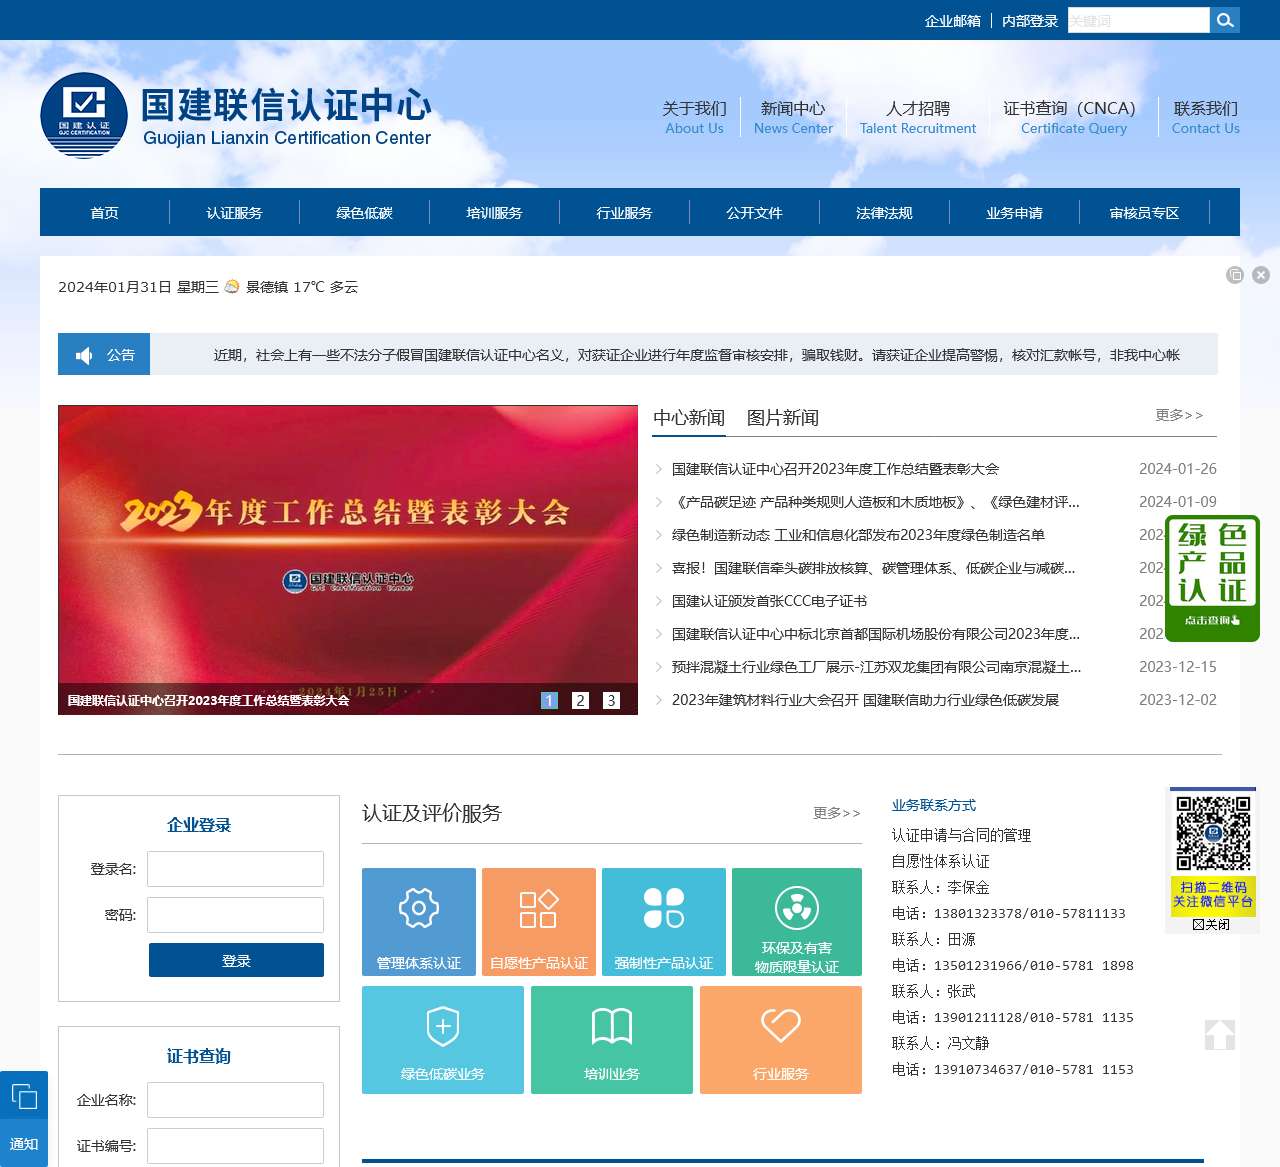Open the 内部登录 link

tap(1030, 21)
